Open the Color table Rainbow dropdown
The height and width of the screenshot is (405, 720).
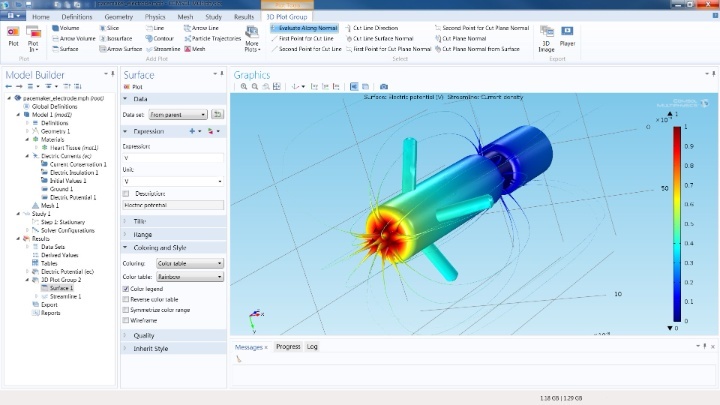tap(190, 277)
